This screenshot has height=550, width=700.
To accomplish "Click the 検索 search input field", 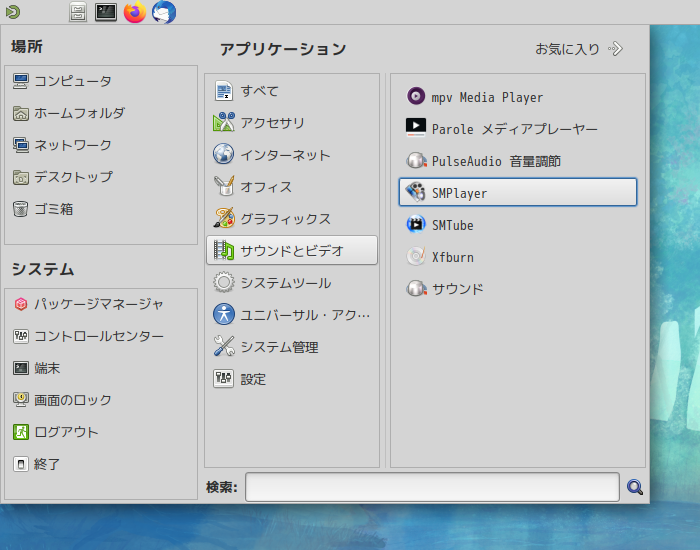I will point(432,487).
